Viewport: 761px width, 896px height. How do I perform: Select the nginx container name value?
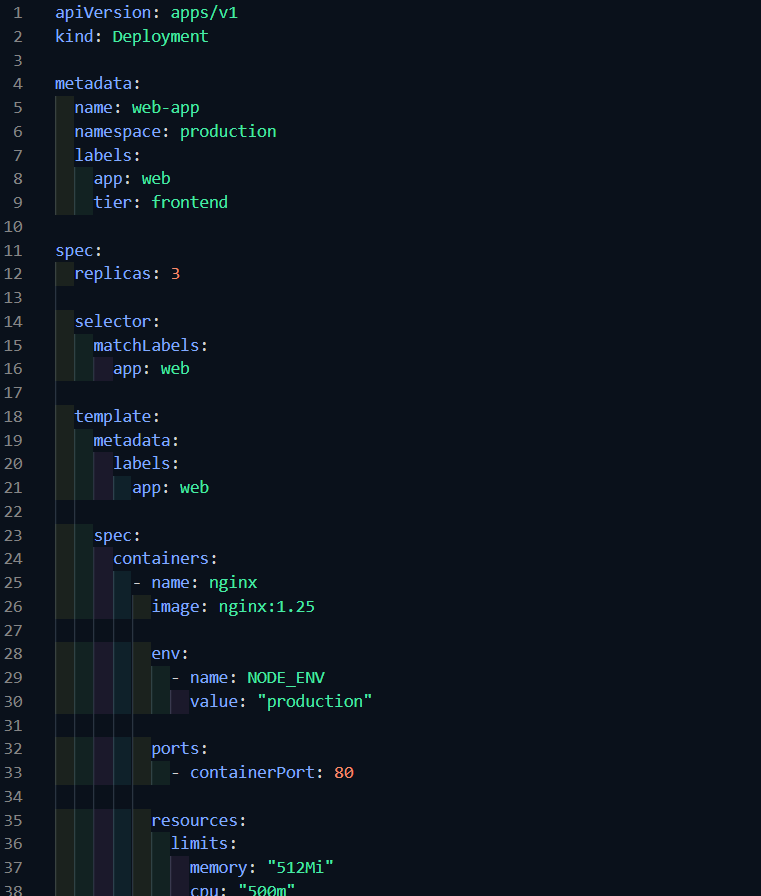click(233, 583)
